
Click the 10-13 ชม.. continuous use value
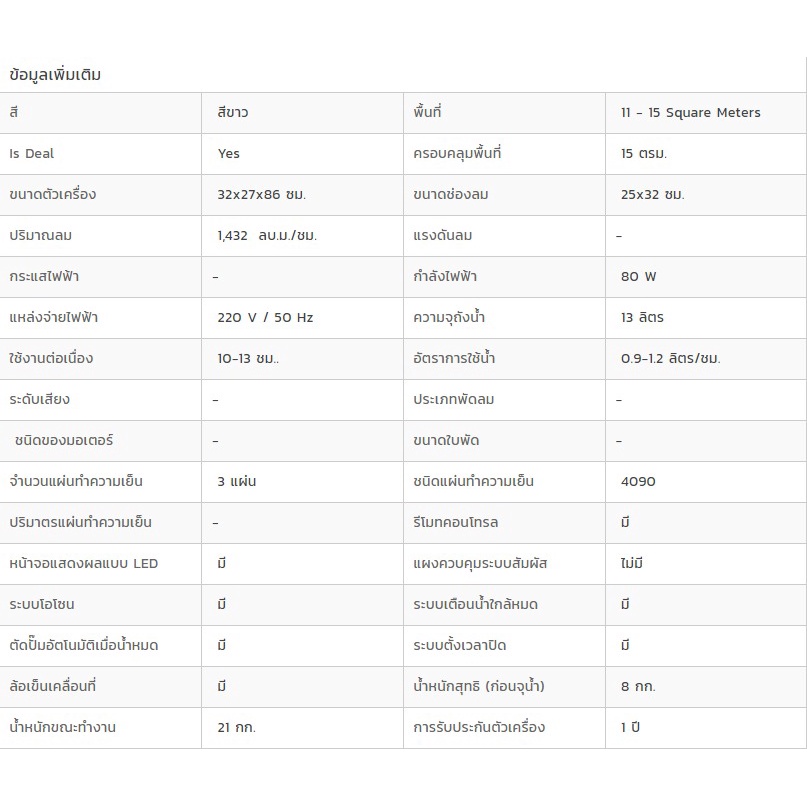[x=248, y=359]
